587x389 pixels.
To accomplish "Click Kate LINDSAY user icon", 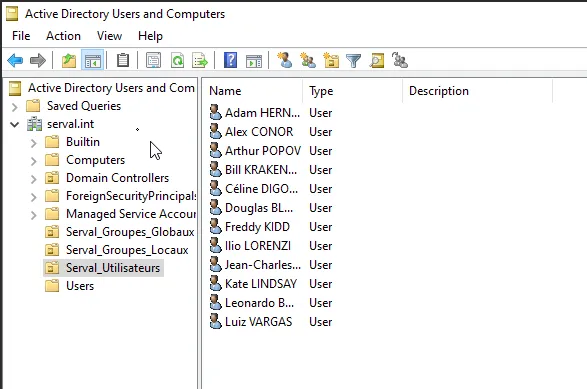I will (x=215, y=283).
